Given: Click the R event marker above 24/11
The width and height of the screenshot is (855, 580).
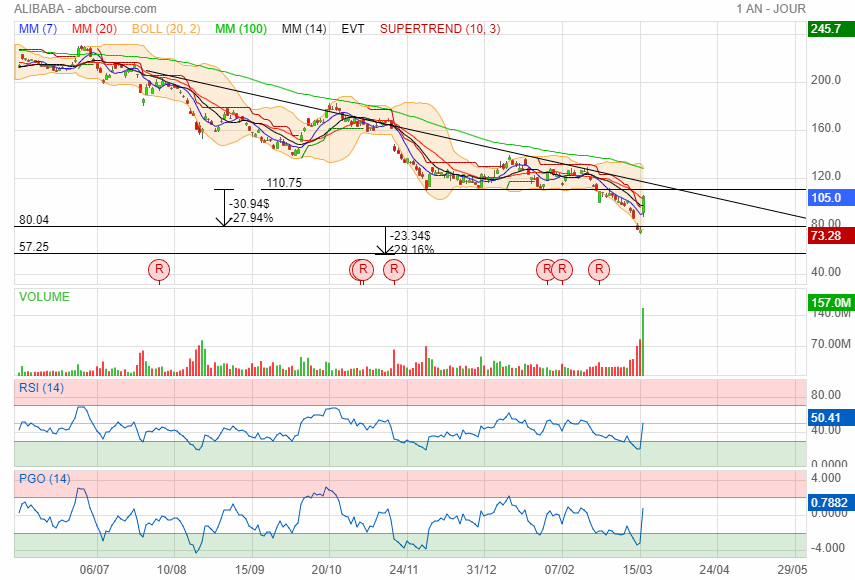Looking at the screenshot, I should (394, 269).
